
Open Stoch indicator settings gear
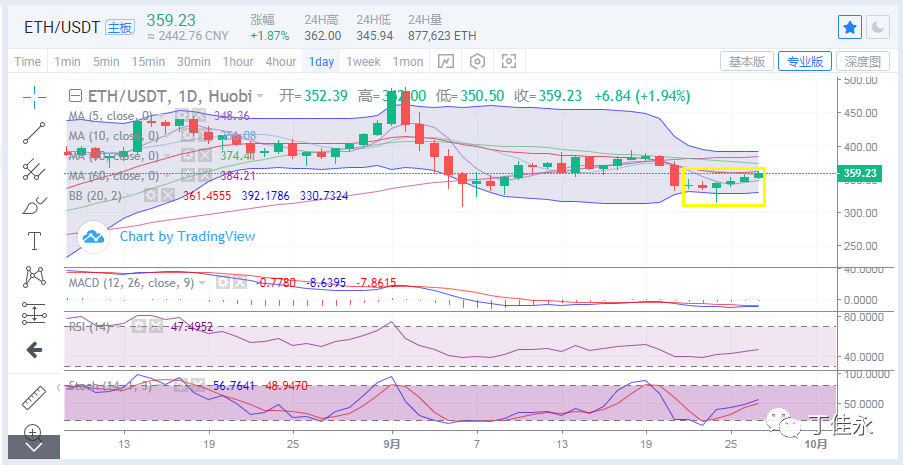point(181,385)
